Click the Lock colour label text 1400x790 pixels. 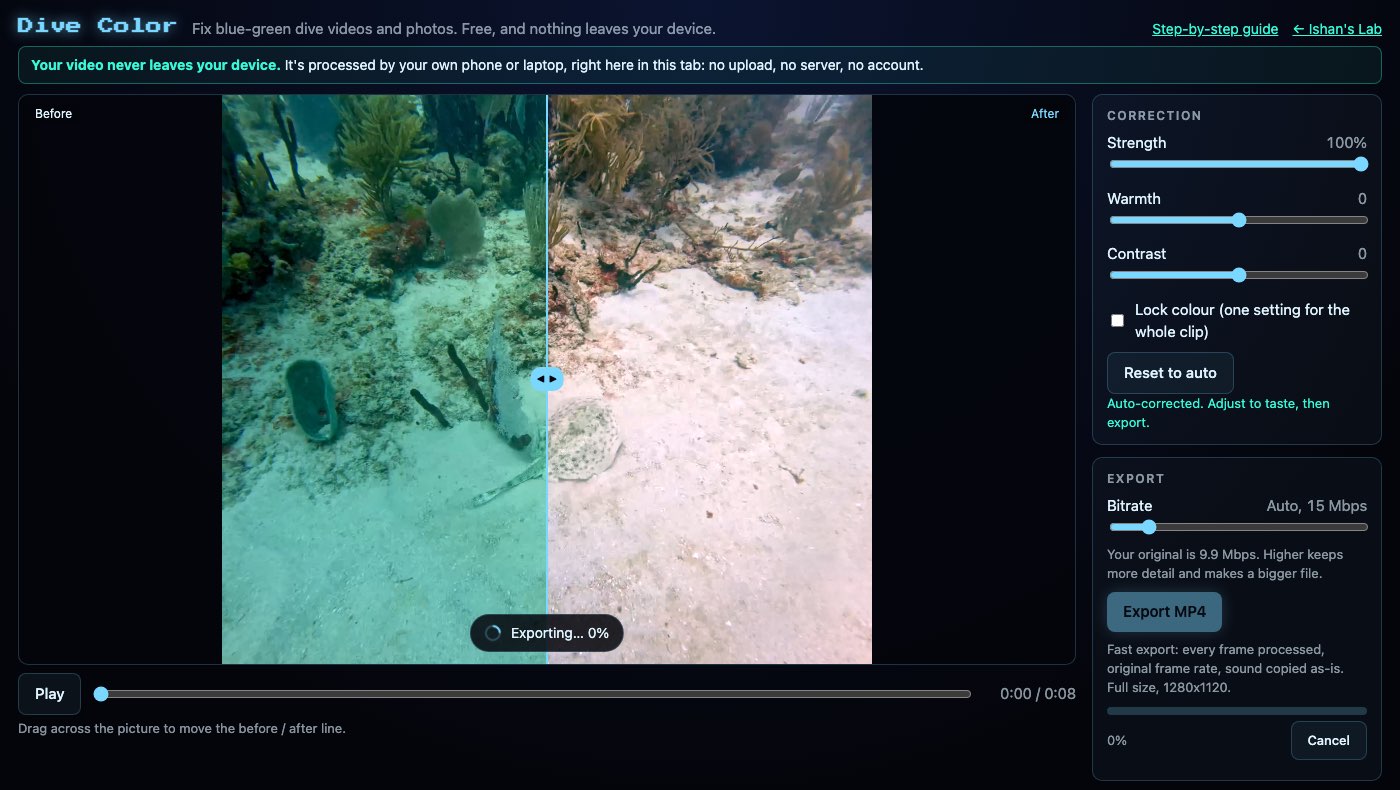click(x=1242, y=321)
